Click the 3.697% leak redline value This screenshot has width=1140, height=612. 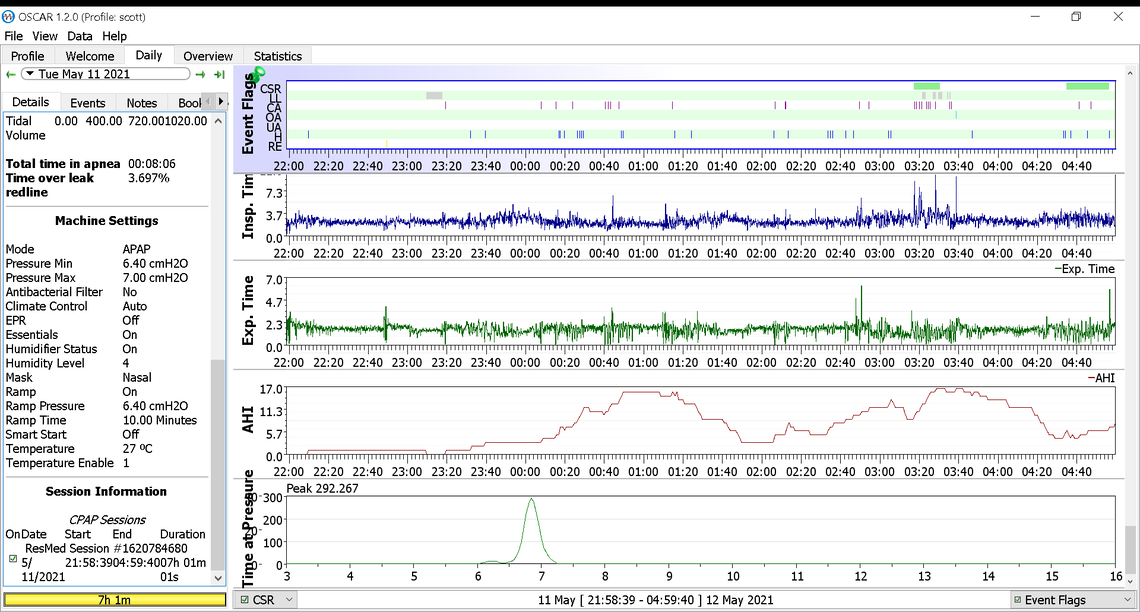click(x=148, y=178)
